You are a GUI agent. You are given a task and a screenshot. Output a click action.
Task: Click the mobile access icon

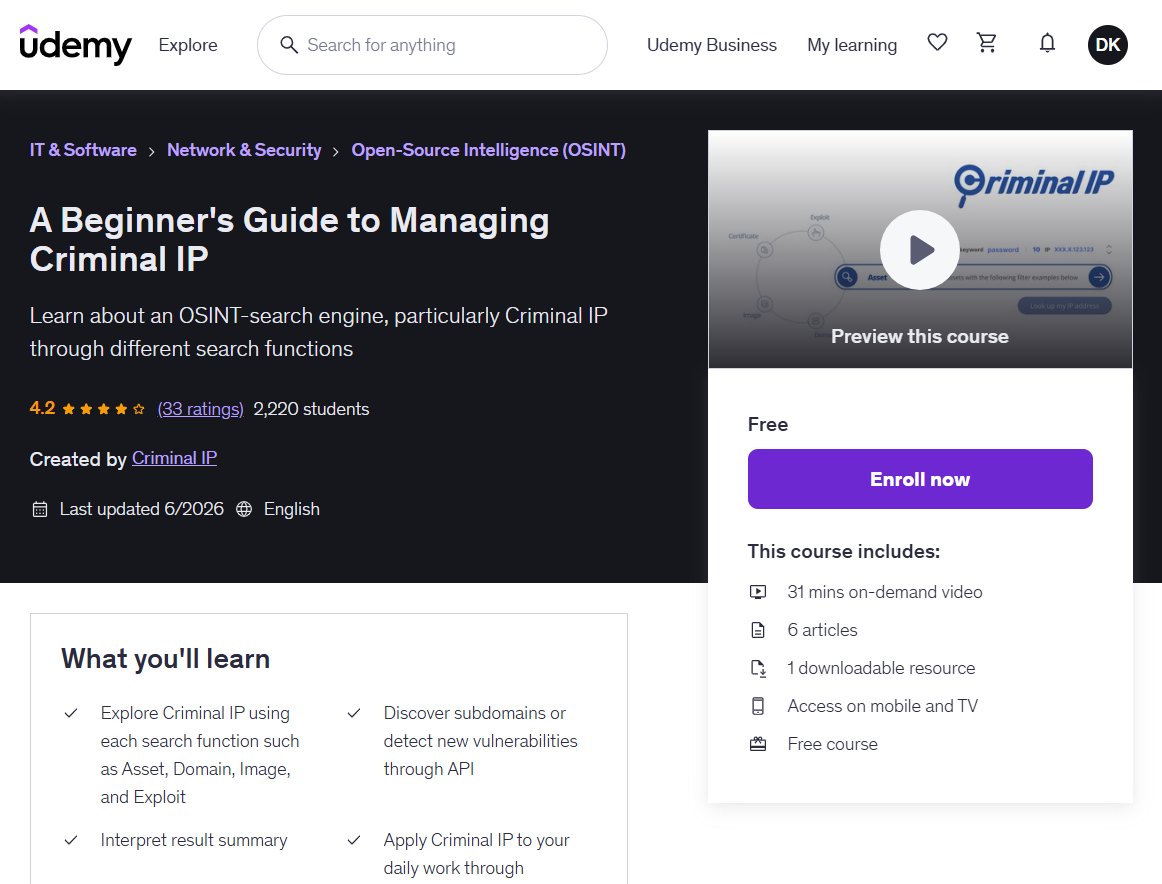point(757,706)
